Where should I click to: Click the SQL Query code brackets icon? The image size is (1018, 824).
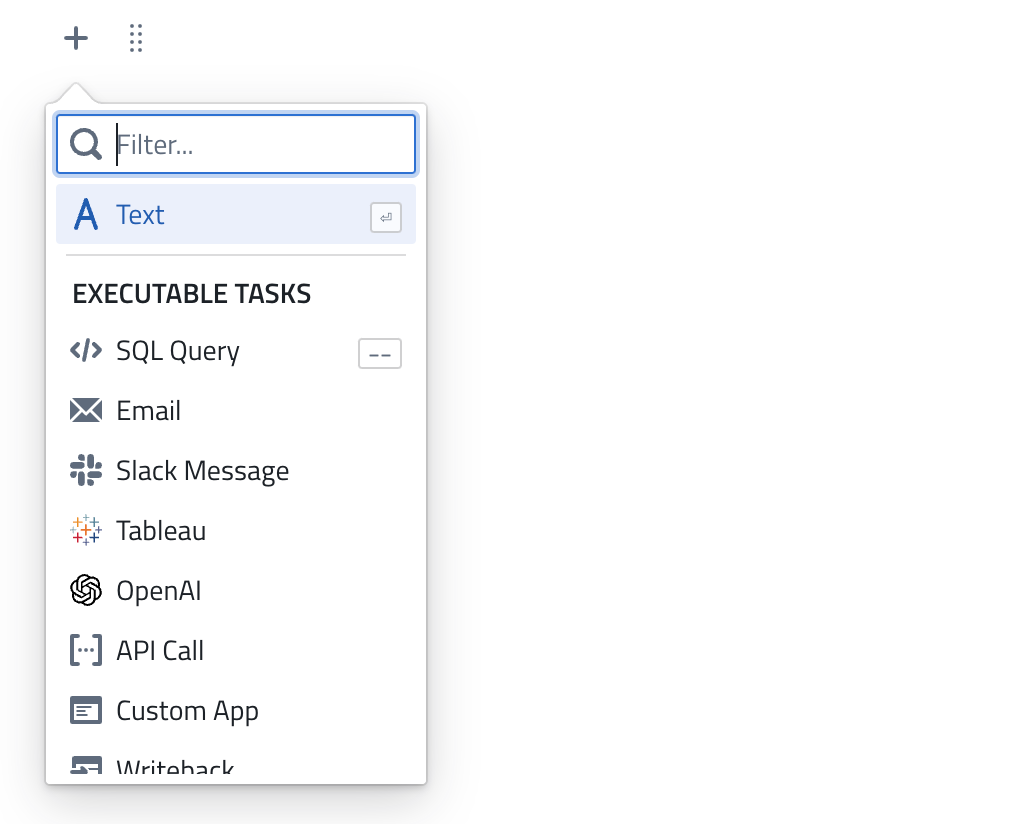[86, 351]
